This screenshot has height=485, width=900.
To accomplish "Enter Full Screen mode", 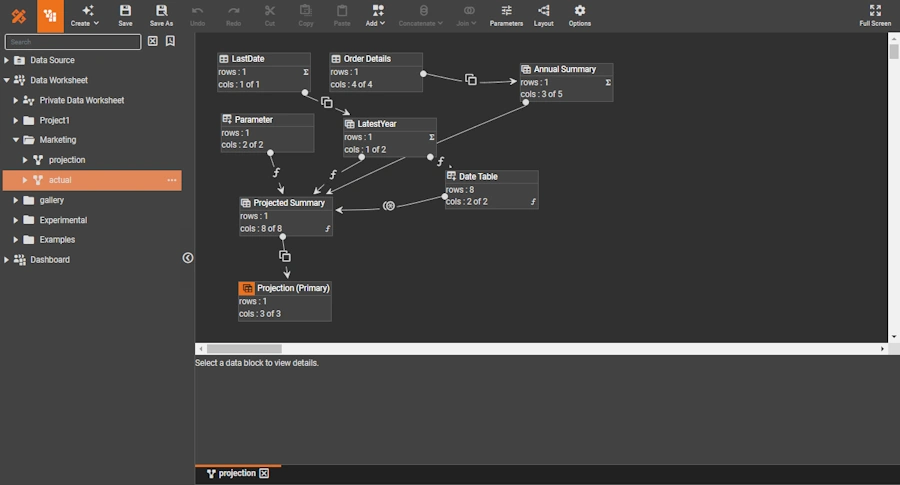I will point(875,15).
